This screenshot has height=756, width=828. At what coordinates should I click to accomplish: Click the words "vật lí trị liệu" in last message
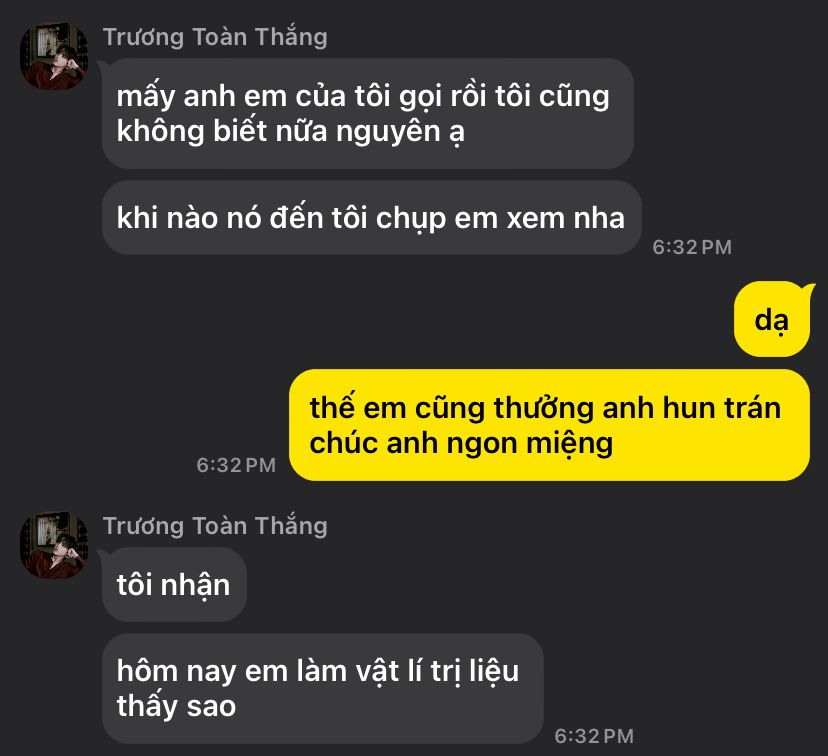pyautogui.click(x=437, y=672)
